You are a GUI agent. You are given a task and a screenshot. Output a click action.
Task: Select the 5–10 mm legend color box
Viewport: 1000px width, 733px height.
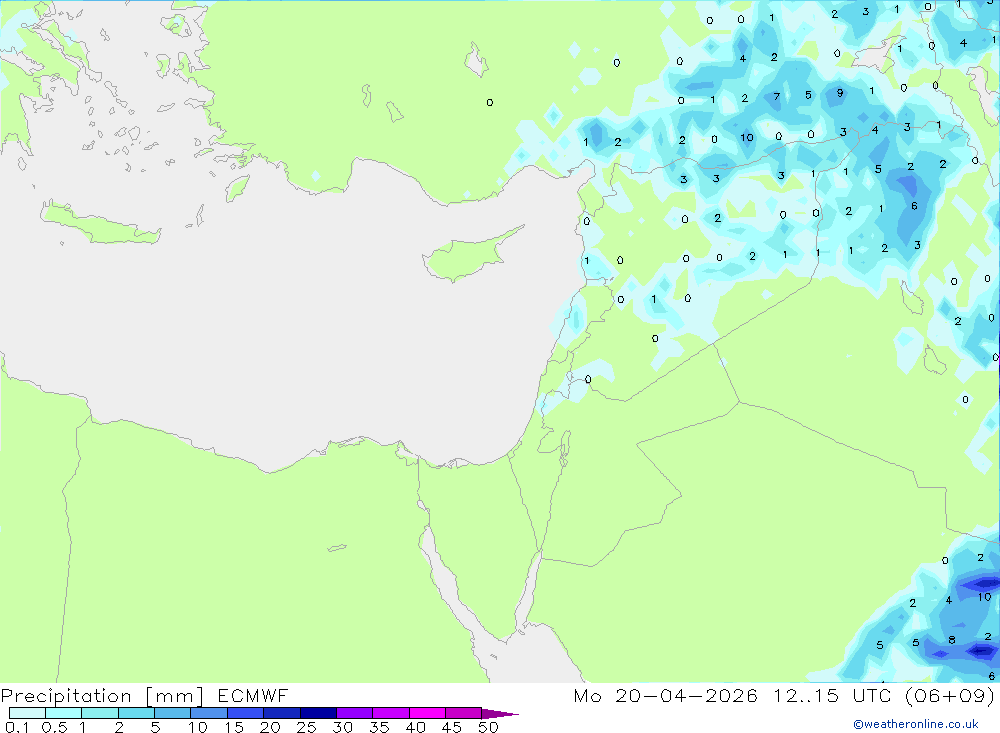tap(172, 713)
